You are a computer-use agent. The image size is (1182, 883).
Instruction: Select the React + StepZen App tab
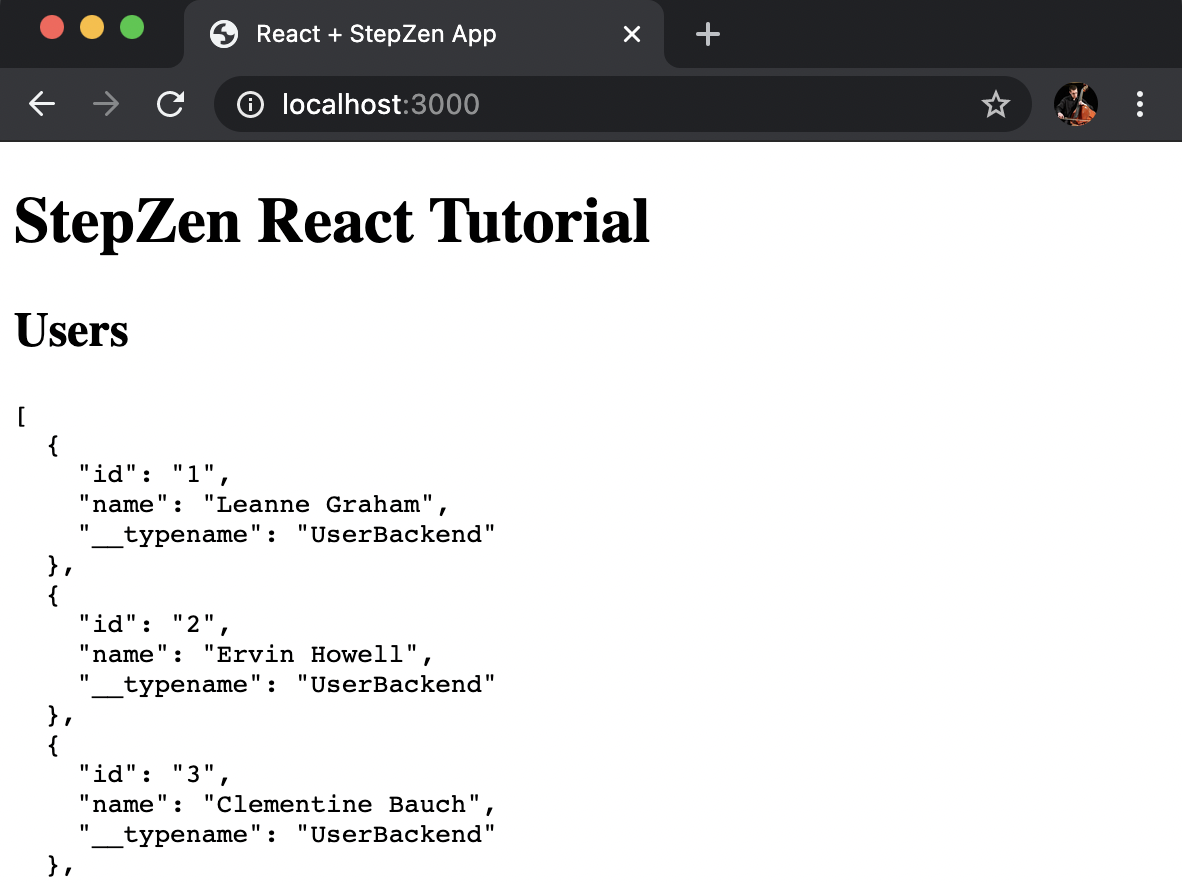(x=400, y=34)
